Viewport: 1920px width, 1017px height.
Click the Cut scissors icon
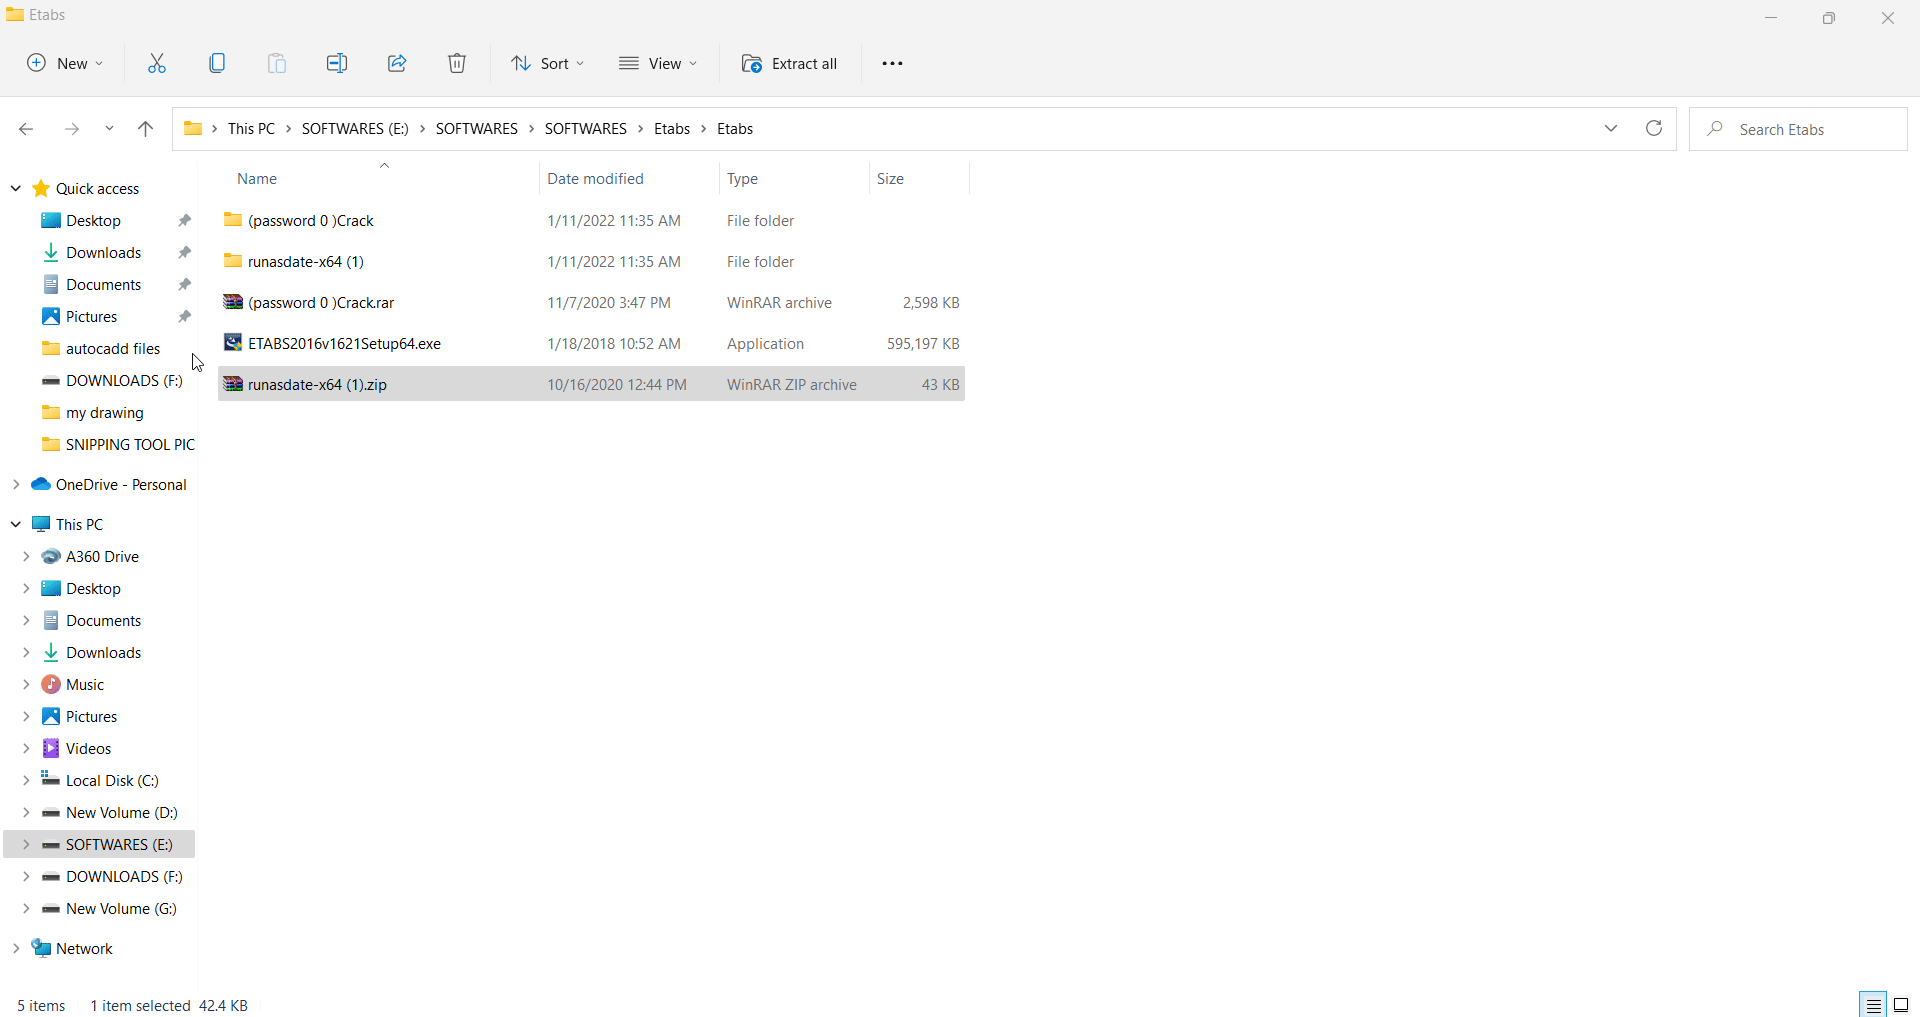pyautogui.click(x=157, y=63)
